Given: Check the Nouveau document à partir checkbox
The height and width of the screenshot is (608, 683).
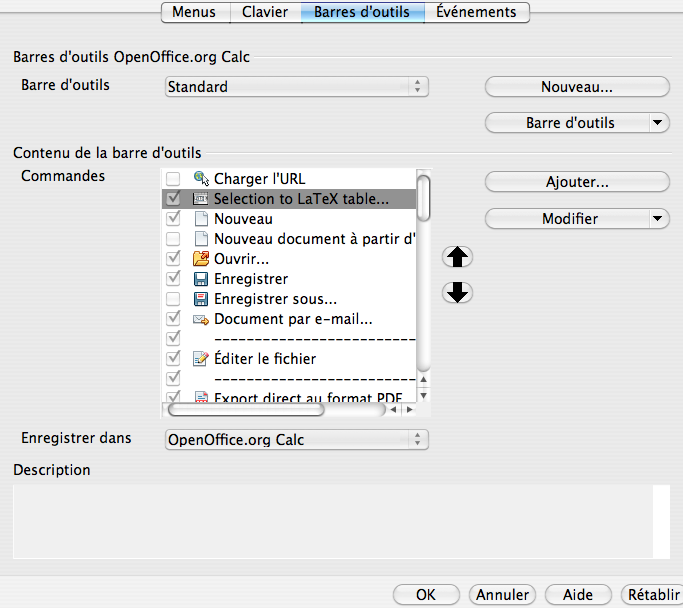Looking at the screenshot, I should pyautogui.click(x=174, y=239).
